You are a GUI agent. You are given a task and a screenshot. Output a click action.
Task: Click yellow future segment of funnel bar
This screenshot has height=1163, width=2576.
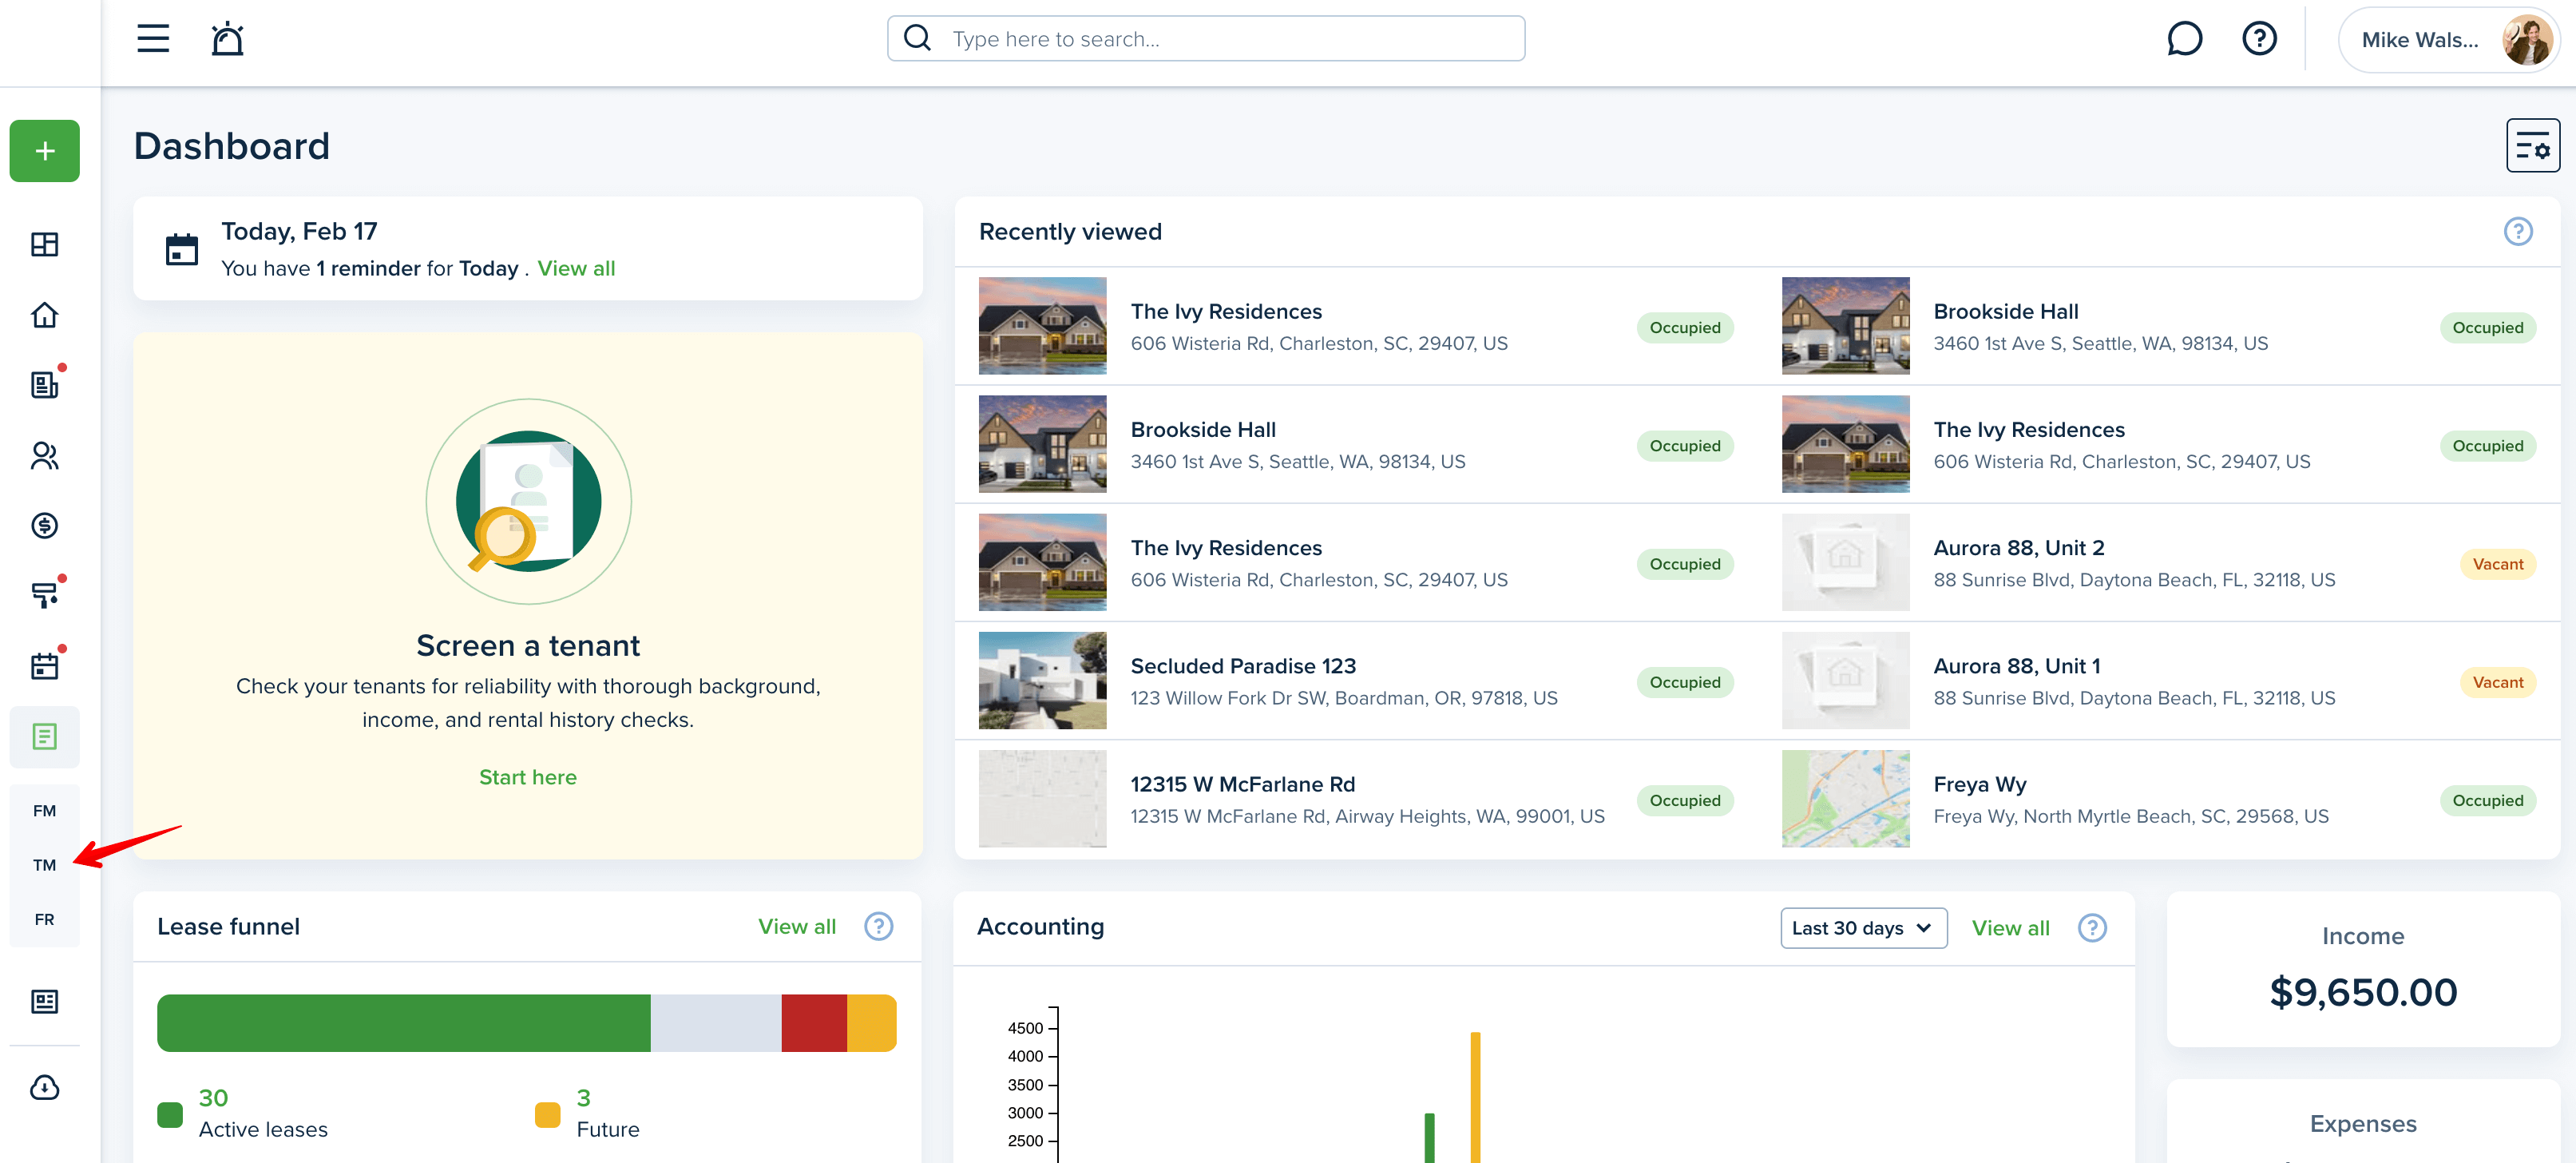[871, 1023]
